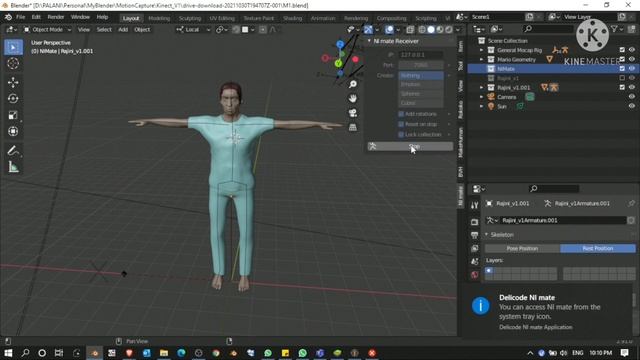Toggle the Add rotations checkbox
This screenshot has height=360, width=640.
coord(401,114)
